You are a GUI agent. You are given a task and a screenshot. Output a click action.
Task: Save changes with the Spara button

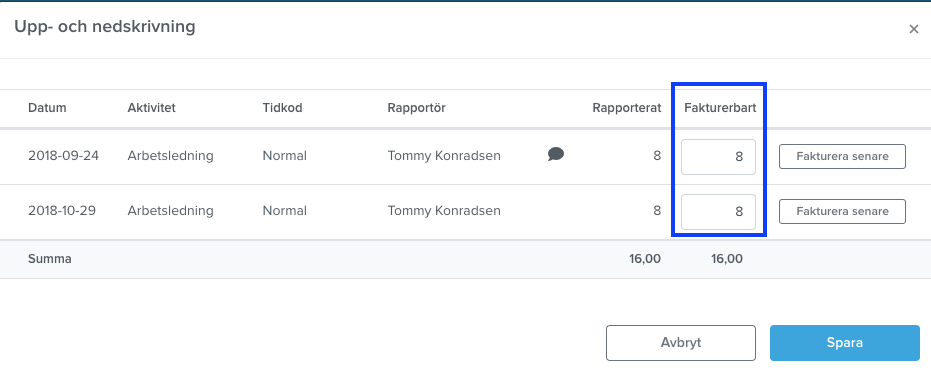click(845, 343)
